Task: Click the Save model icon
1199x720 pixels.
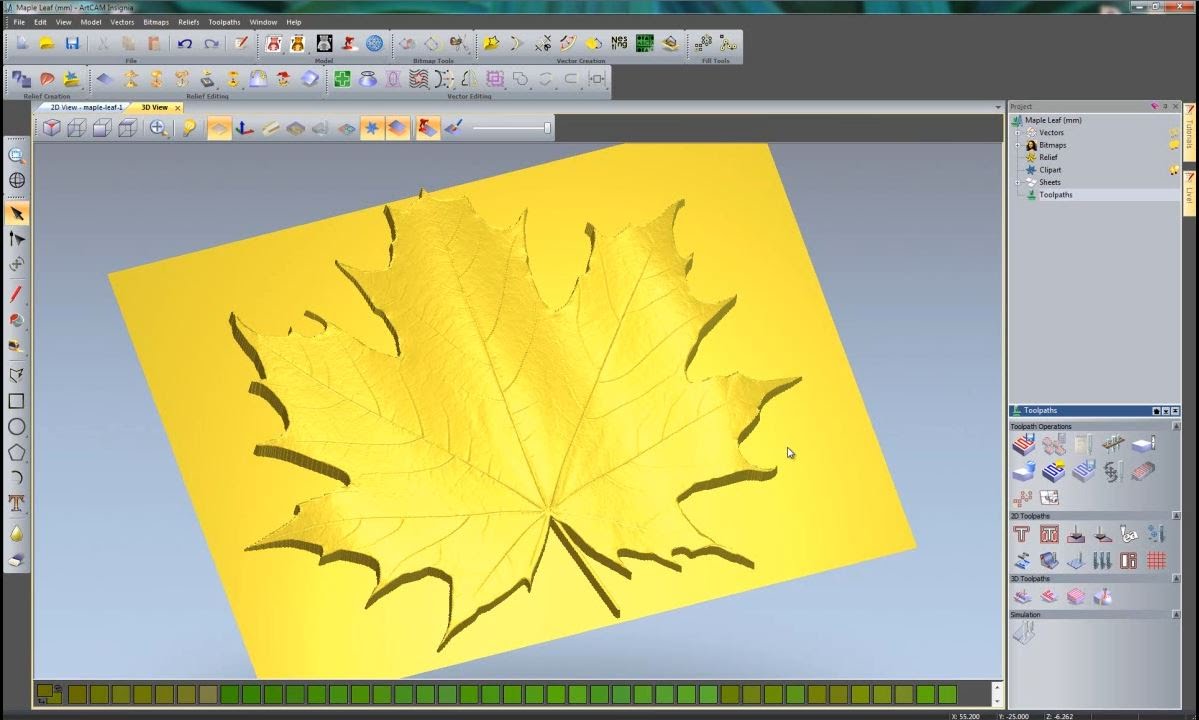Action: [x=72, y=44]
